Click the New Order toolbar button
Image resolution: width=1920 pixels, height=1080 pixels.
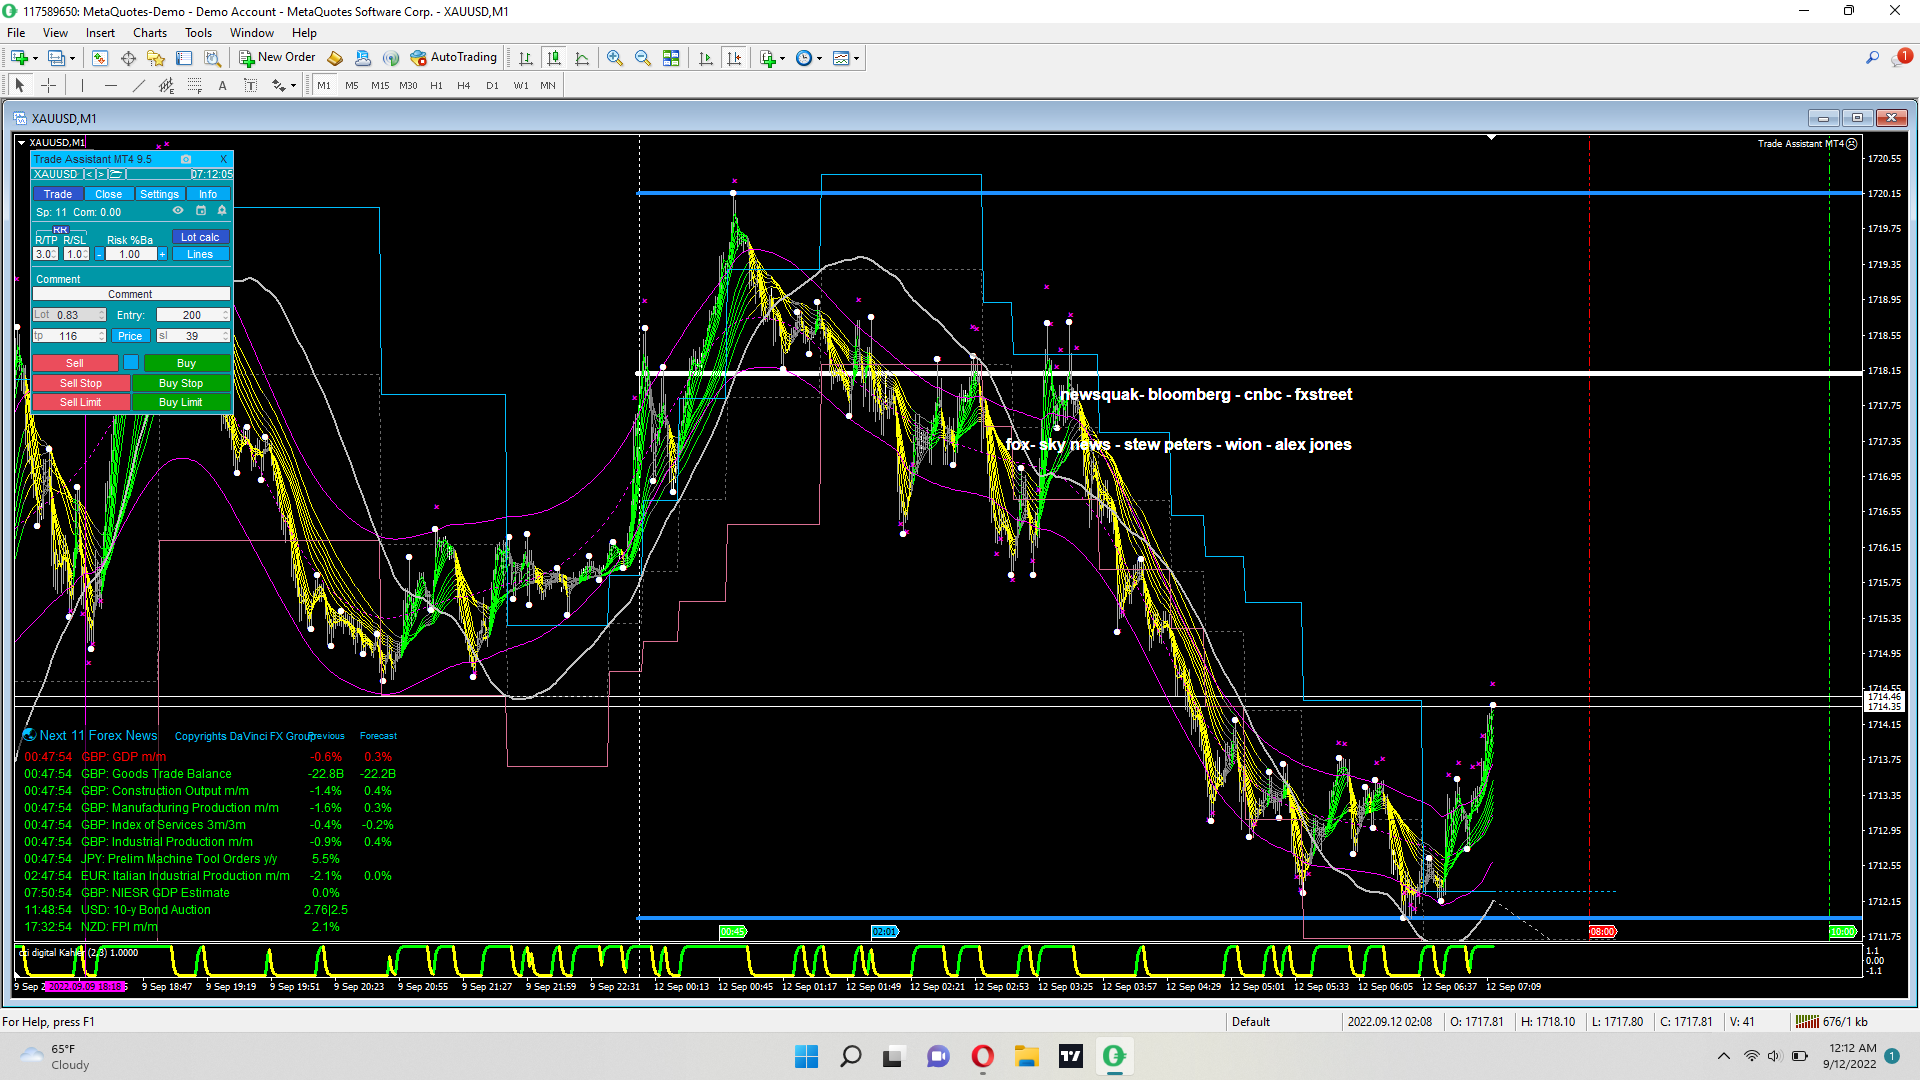(277, 58)
